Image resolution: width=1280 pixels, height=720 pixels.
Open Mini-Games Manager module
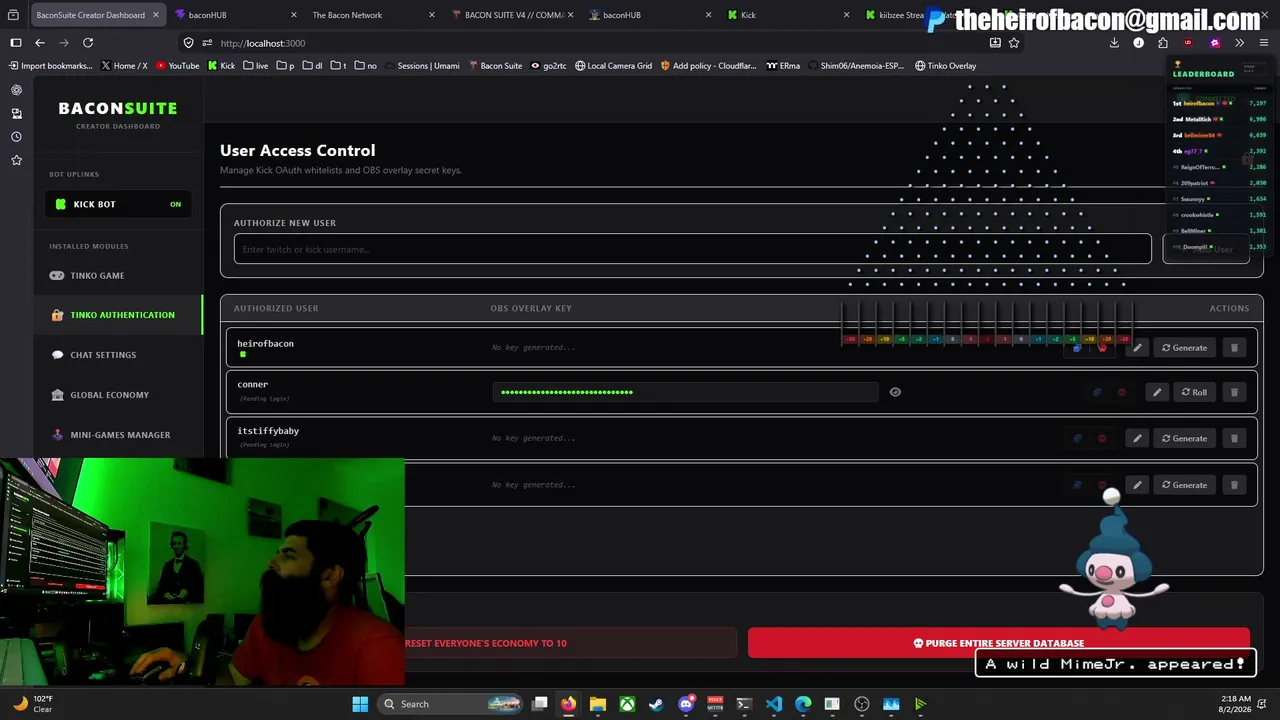[118, 435]
